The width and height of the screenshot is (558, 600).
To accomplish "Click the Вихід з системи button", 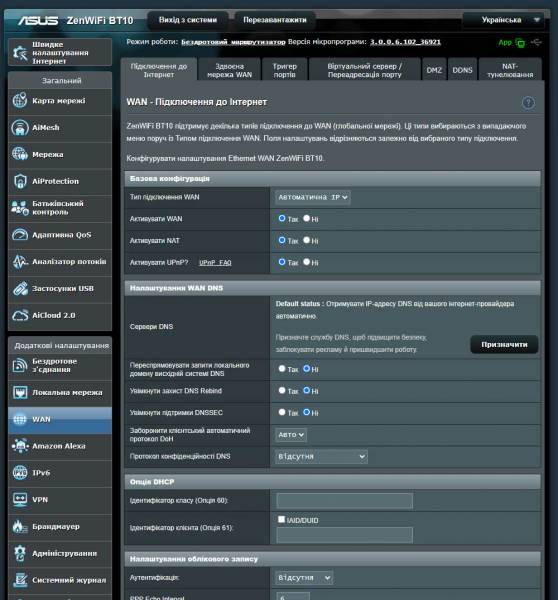I will [x=188, y=20].
